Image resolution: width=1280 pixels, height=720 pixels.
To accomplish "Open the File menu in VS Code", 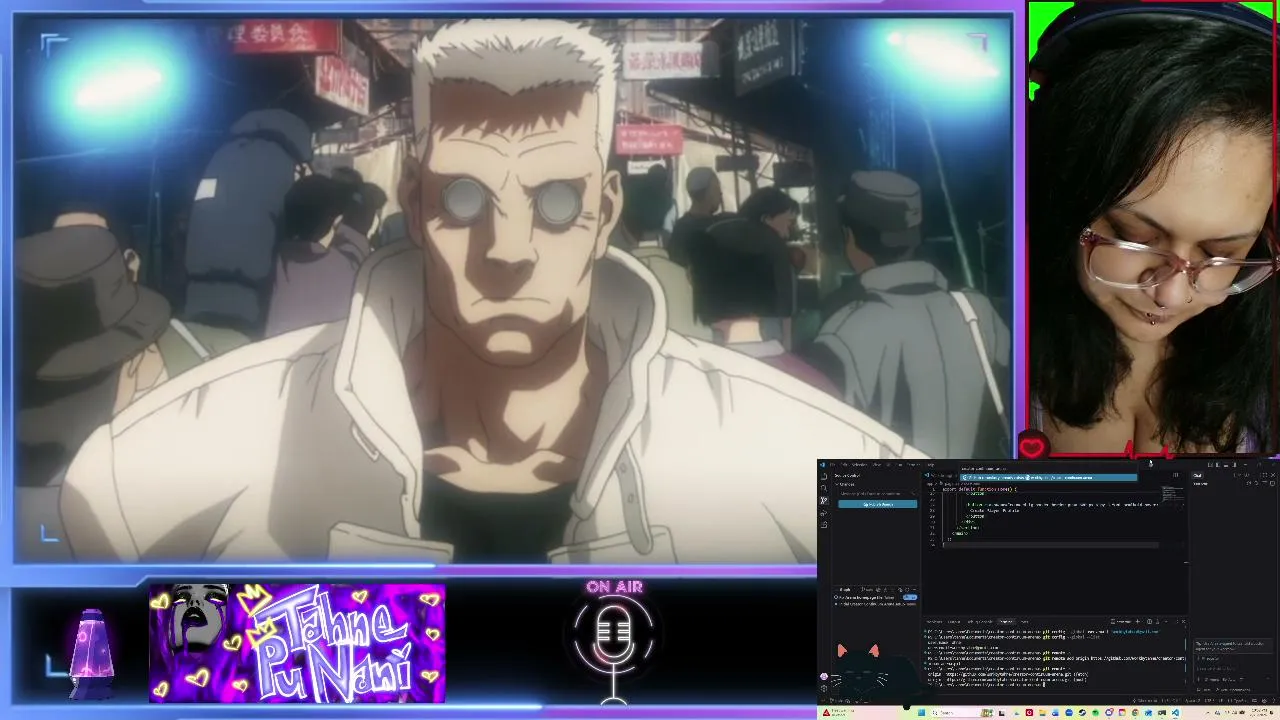I will tap(833, 464).
